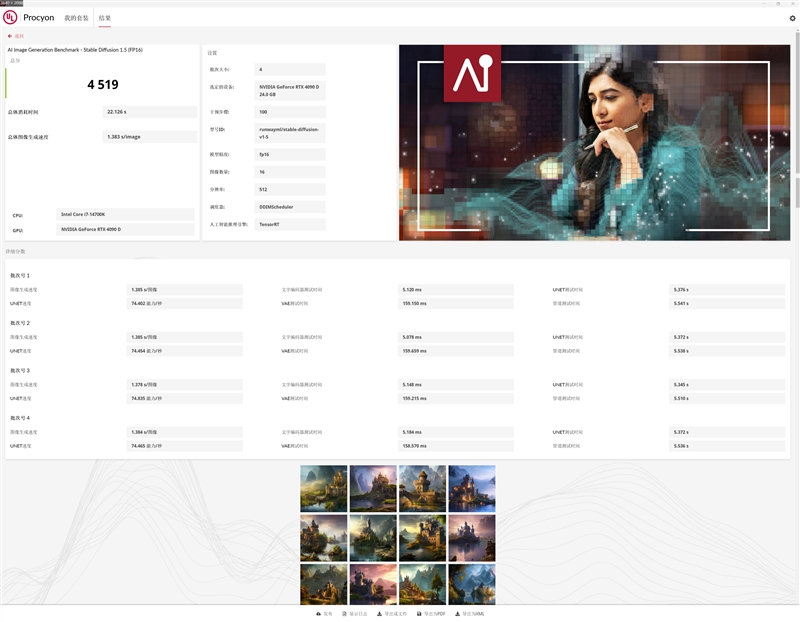Open first thumbnail in top row
This screenshot has height=622, width=800.
click(x=323, y=488)
